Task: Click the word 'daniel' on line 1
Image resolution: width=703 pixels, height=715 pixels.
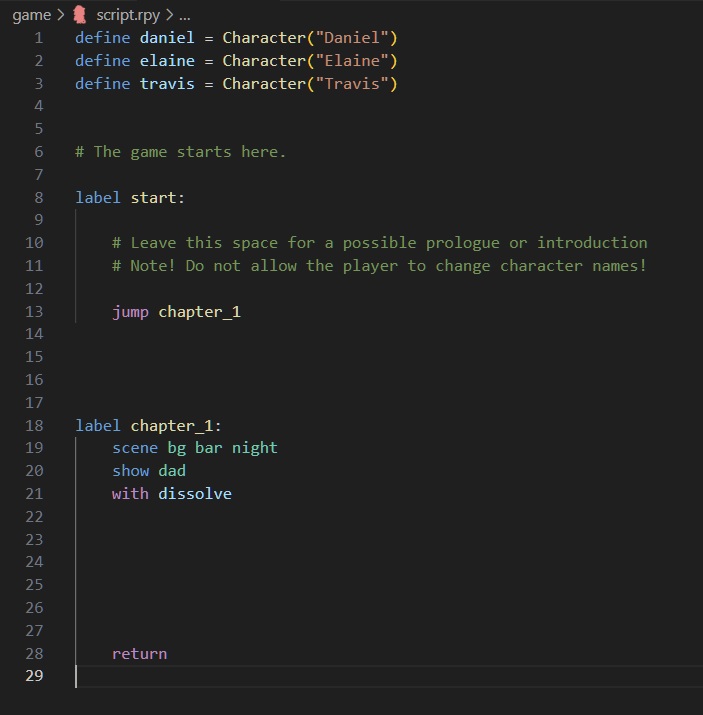Action: click(167, 38)
